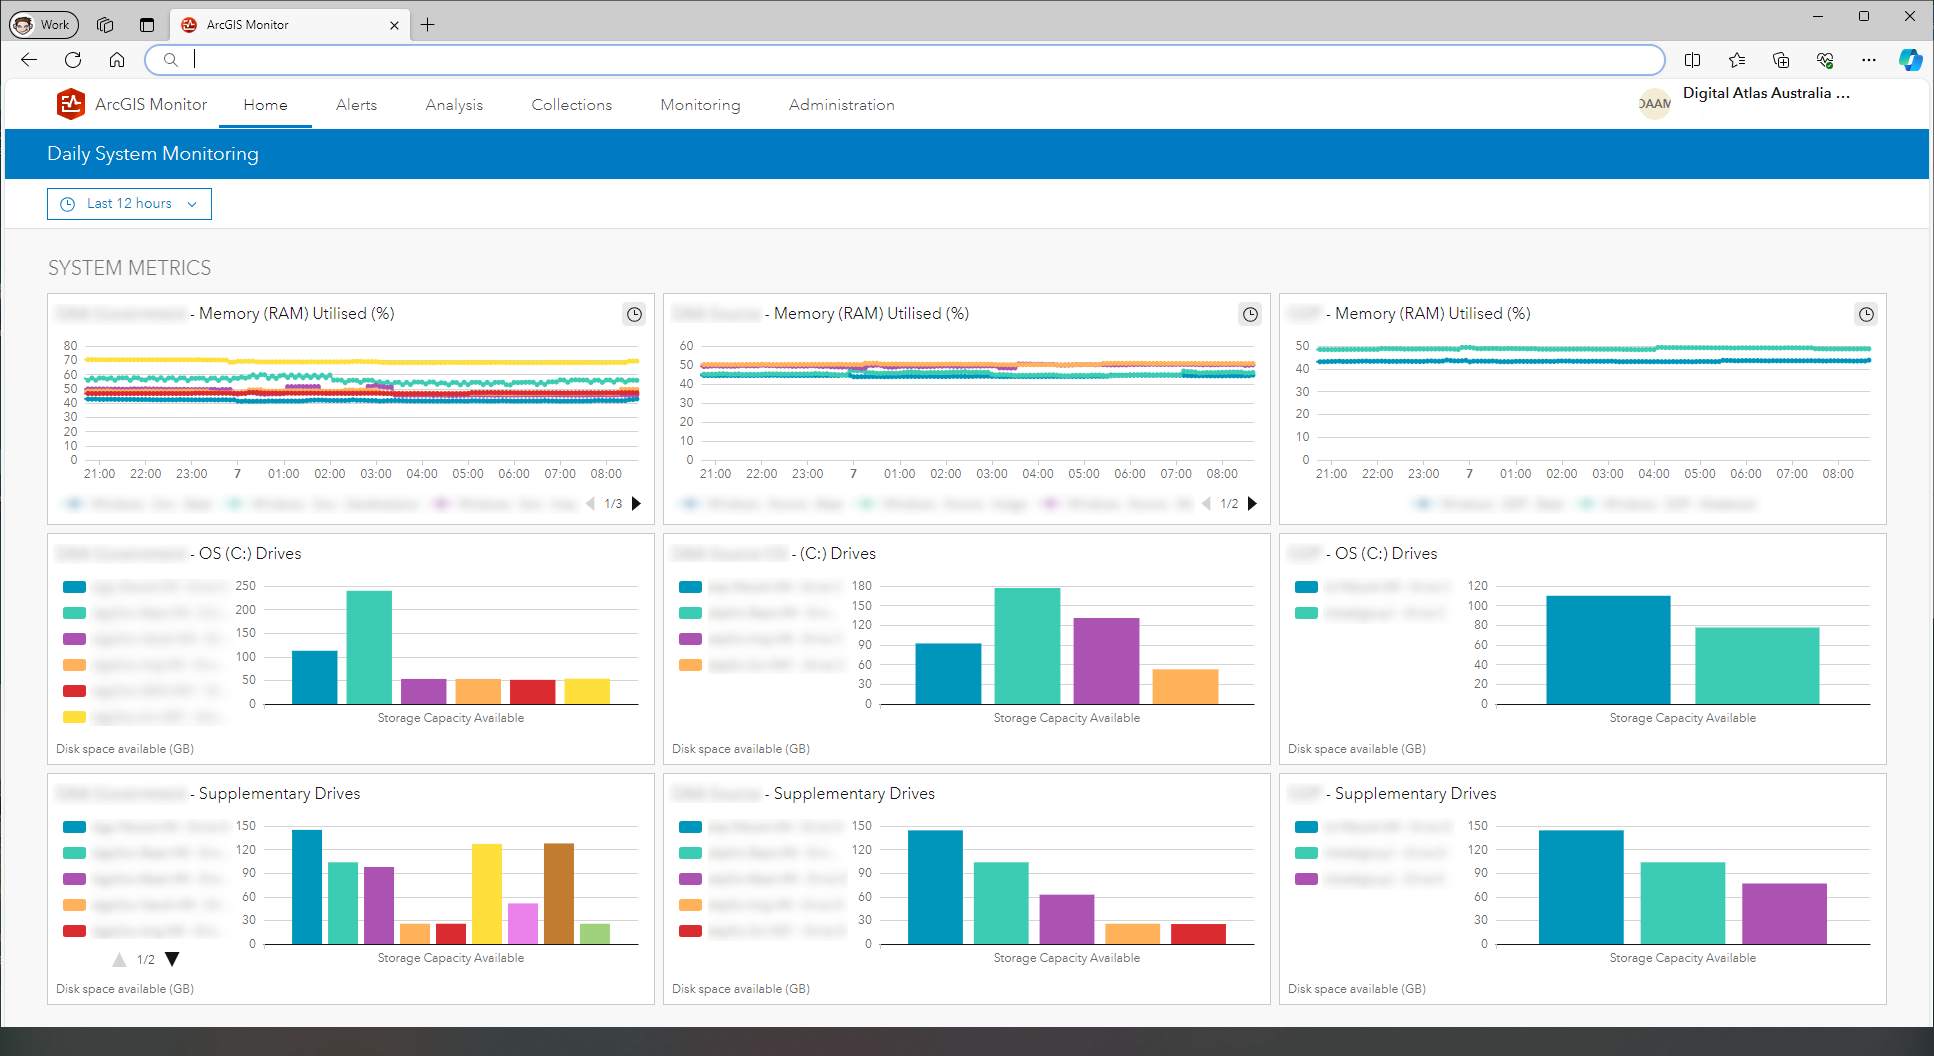
Task: Open the DAAM profile avatar
Action: [x=1654, y=103]
